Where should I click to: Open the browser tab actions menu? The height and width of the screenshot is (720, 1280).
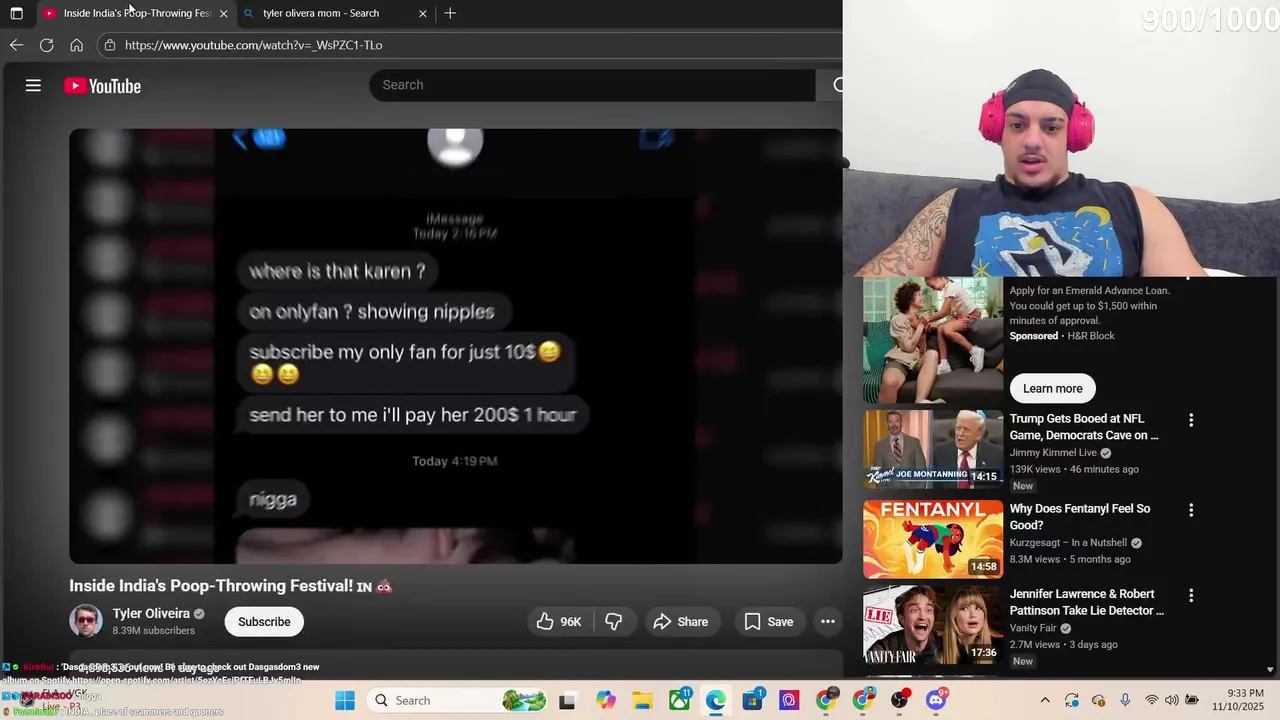coord(16,13)
